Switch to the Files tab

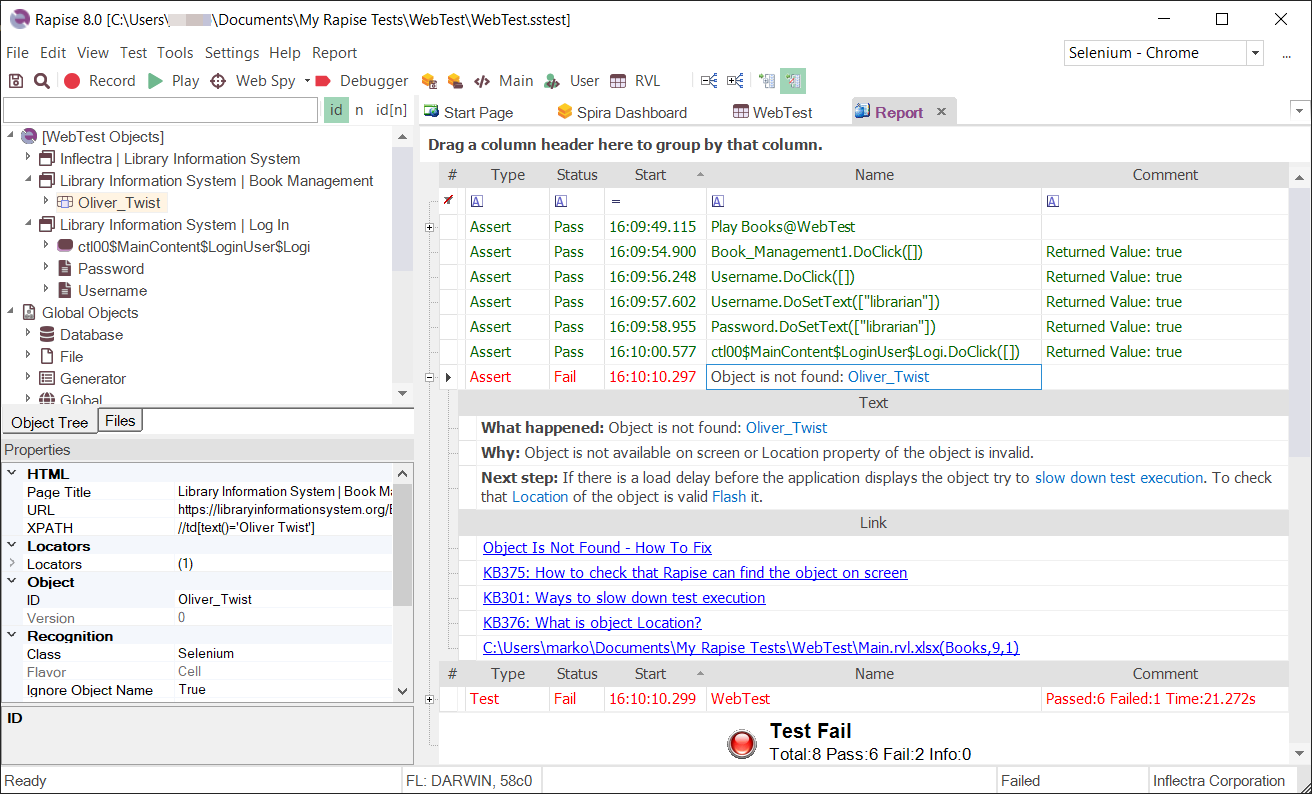pyautogui.click(x=120, y=421)
